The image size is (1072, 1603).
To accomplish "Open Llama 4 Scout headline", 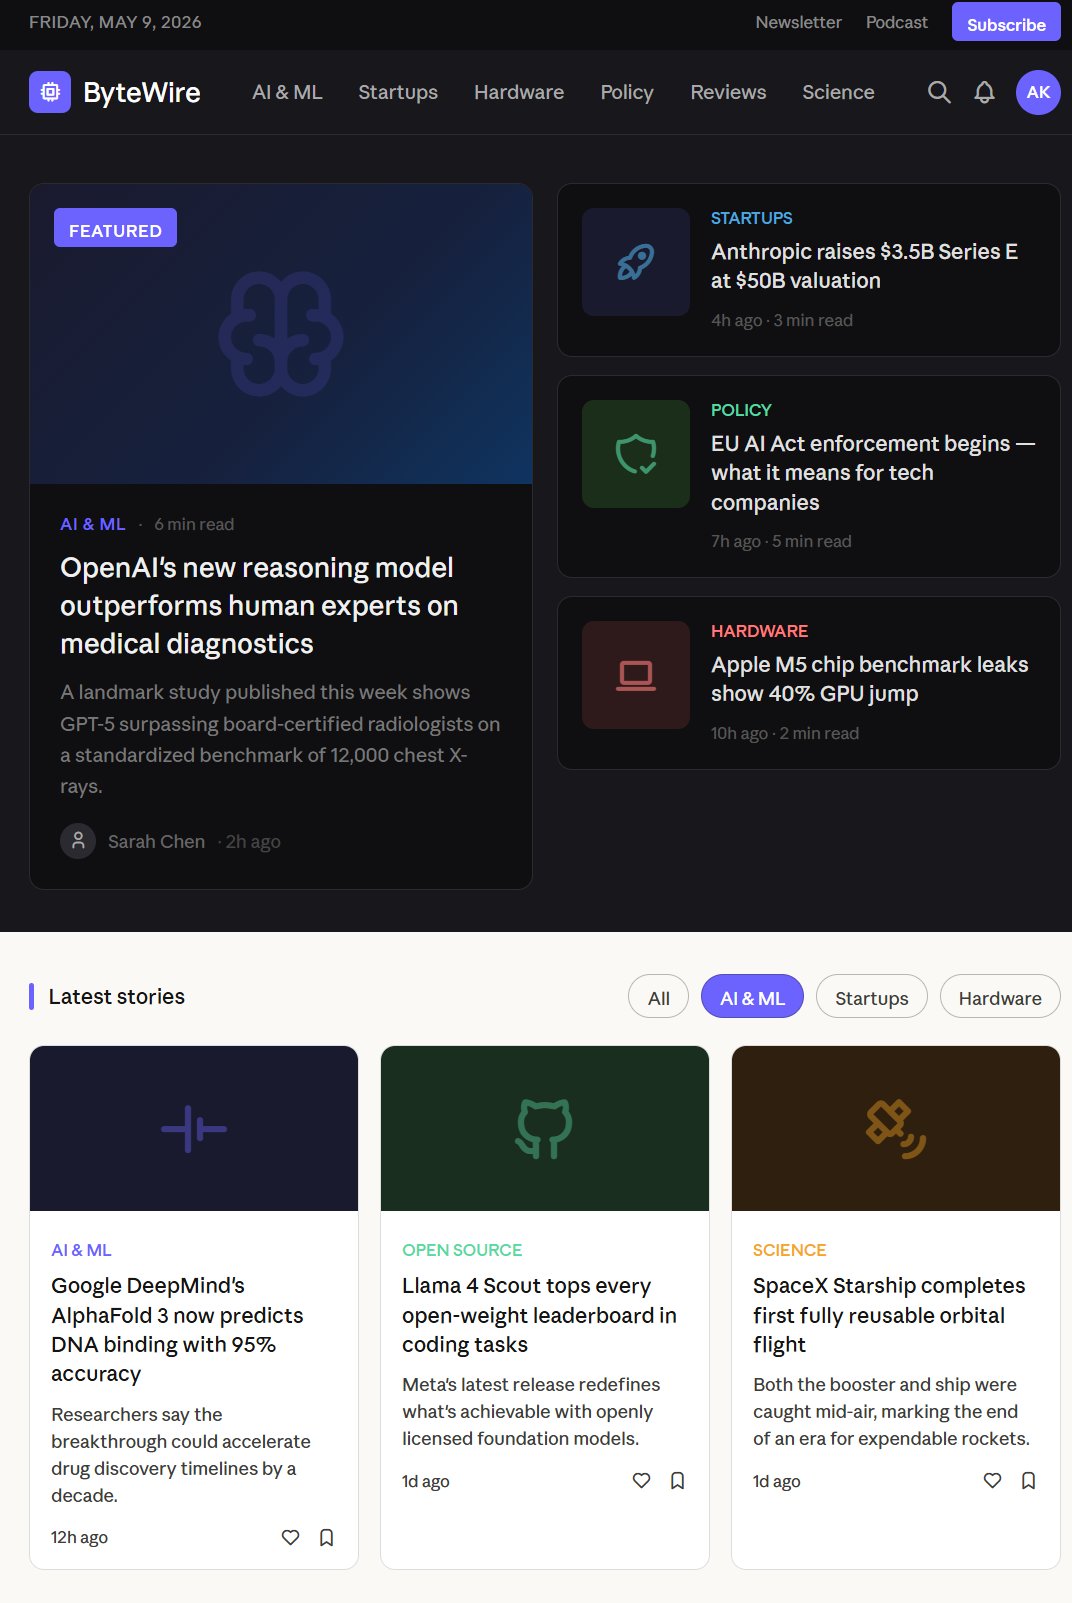I will (539, 1315).
